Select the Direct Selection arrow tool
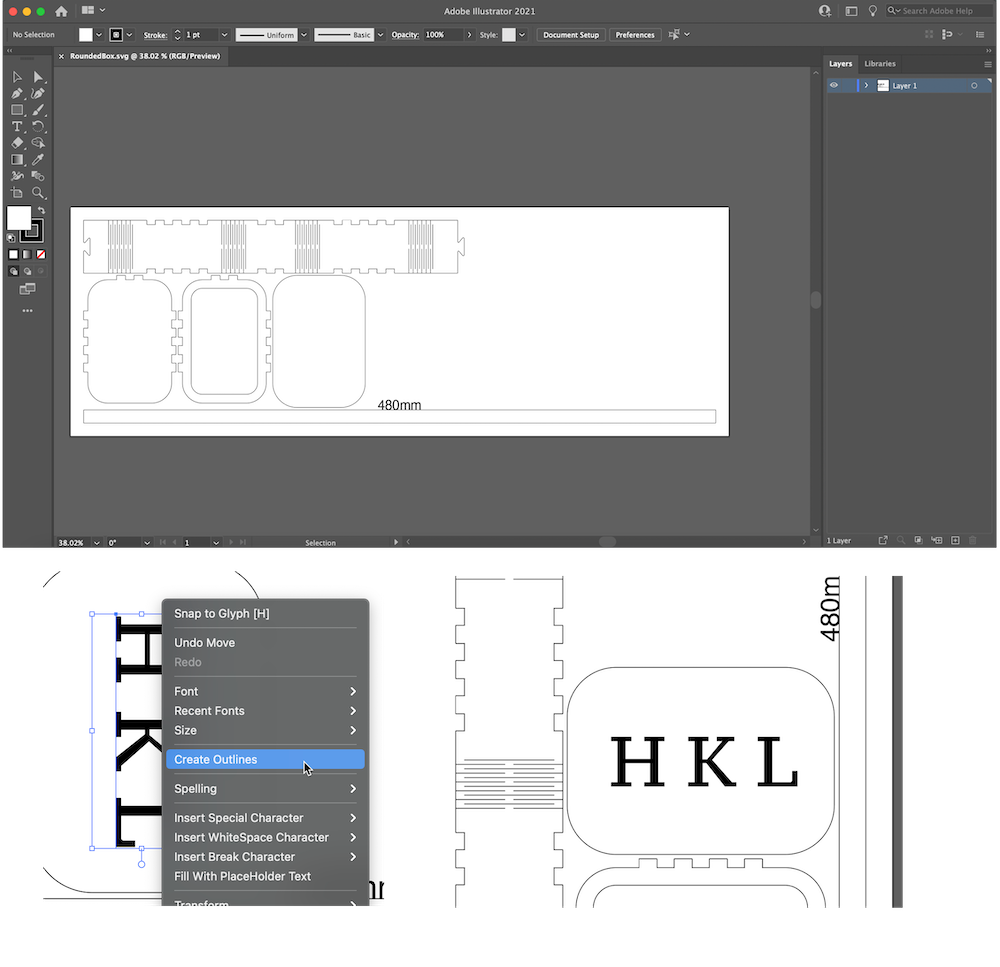This screenshot has width=1000, height=967. pyautogui.click(x=38, y=77)
